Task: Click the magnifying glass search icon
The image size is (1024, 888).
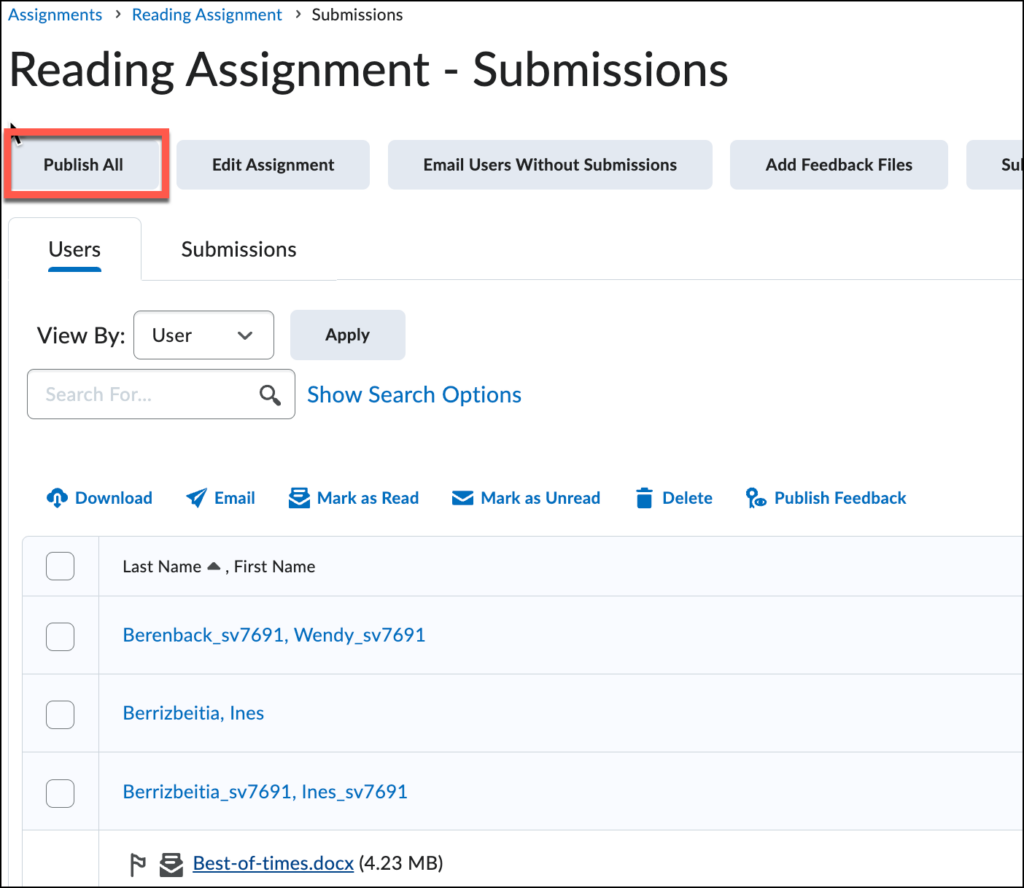Action: (x=269, y=394)
